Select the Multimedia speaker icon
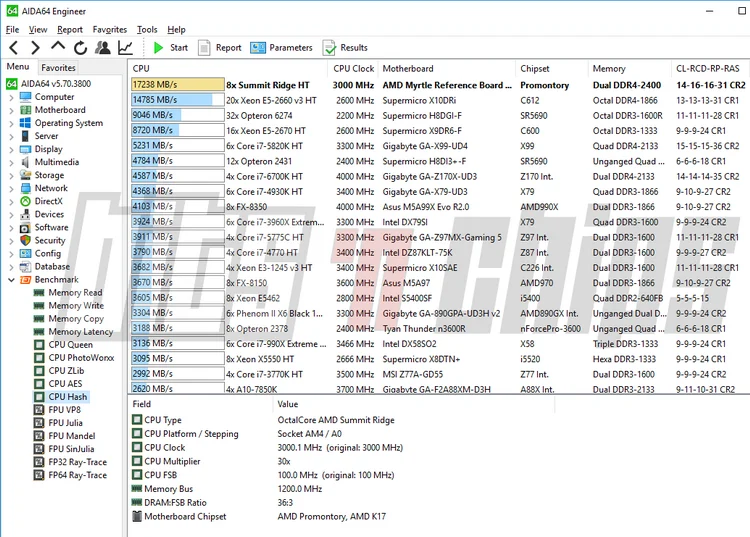This screenshot has height=537, width=750. 25,162
